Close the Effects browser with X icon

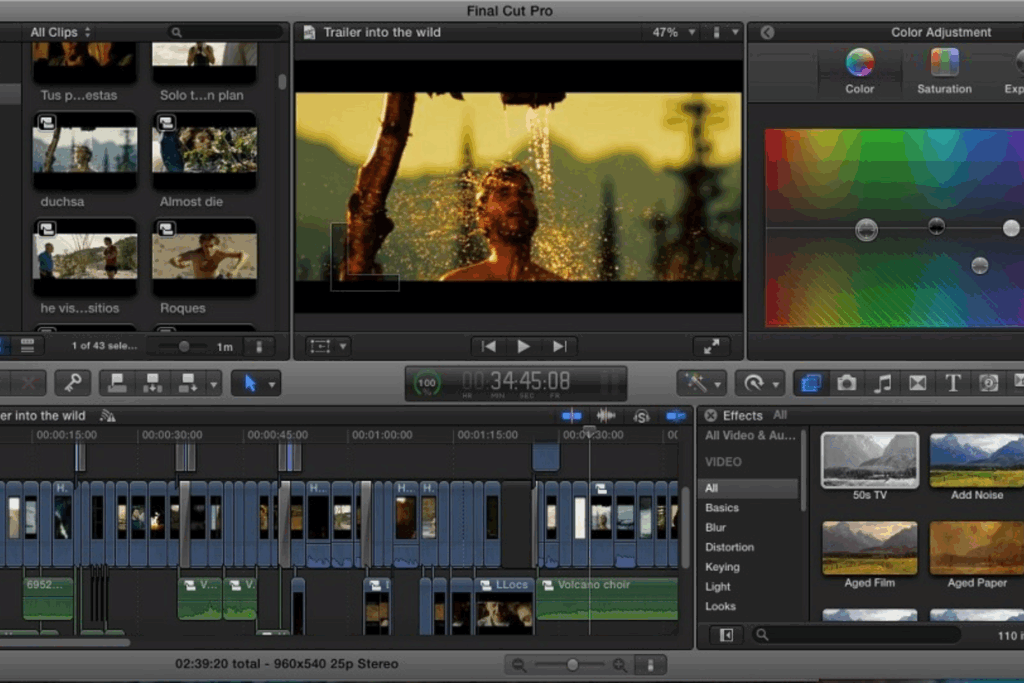click(711, 415)
